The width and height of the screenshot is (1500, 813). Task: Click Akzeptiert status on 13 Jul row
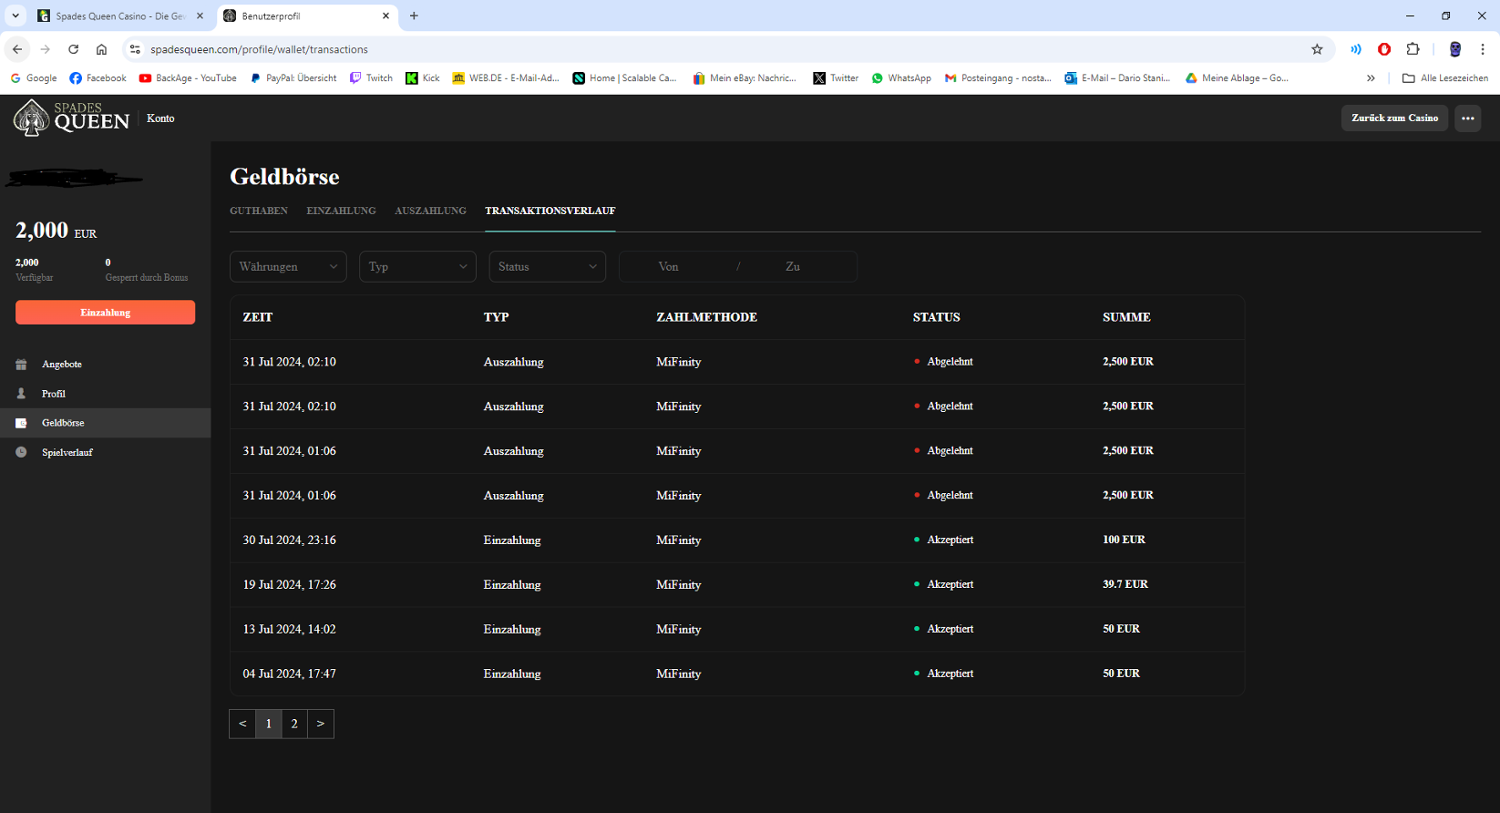[x=944, y=629]
